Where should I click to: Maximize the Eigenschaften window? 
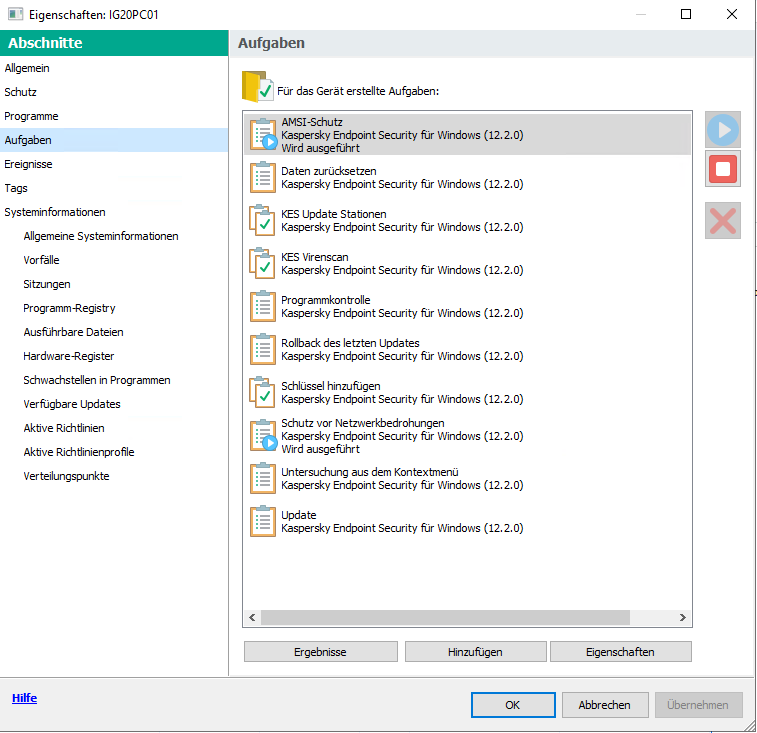686,14
